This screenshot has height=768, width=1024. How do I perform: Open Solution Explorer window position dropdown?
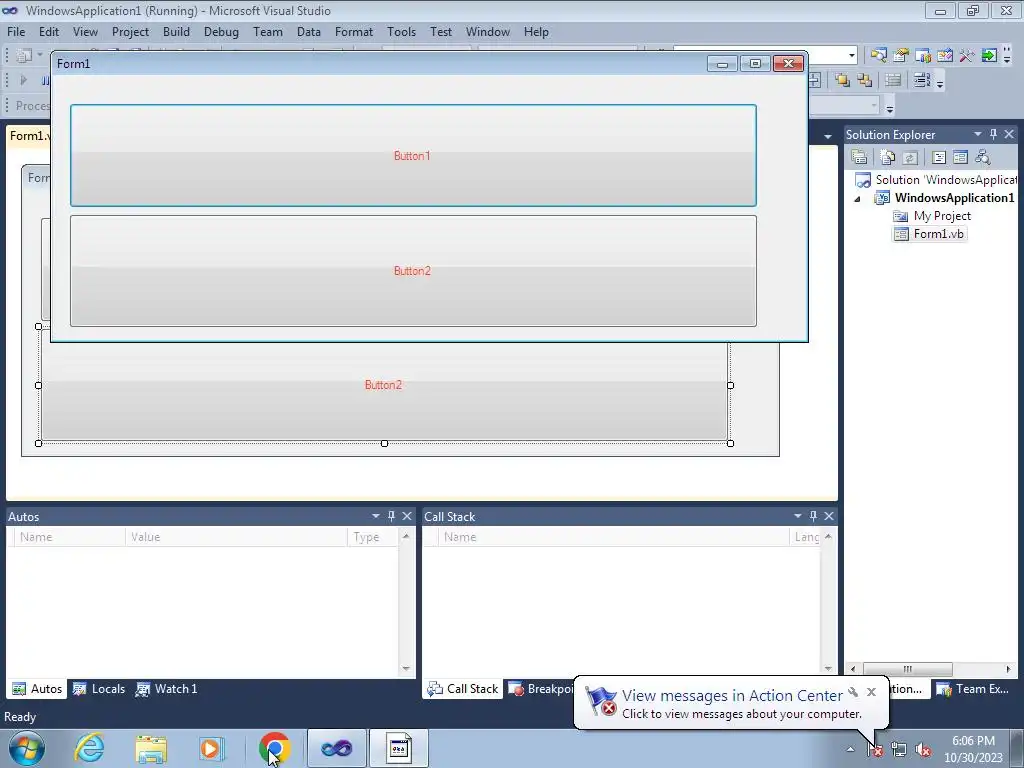[x=978, y=134]
